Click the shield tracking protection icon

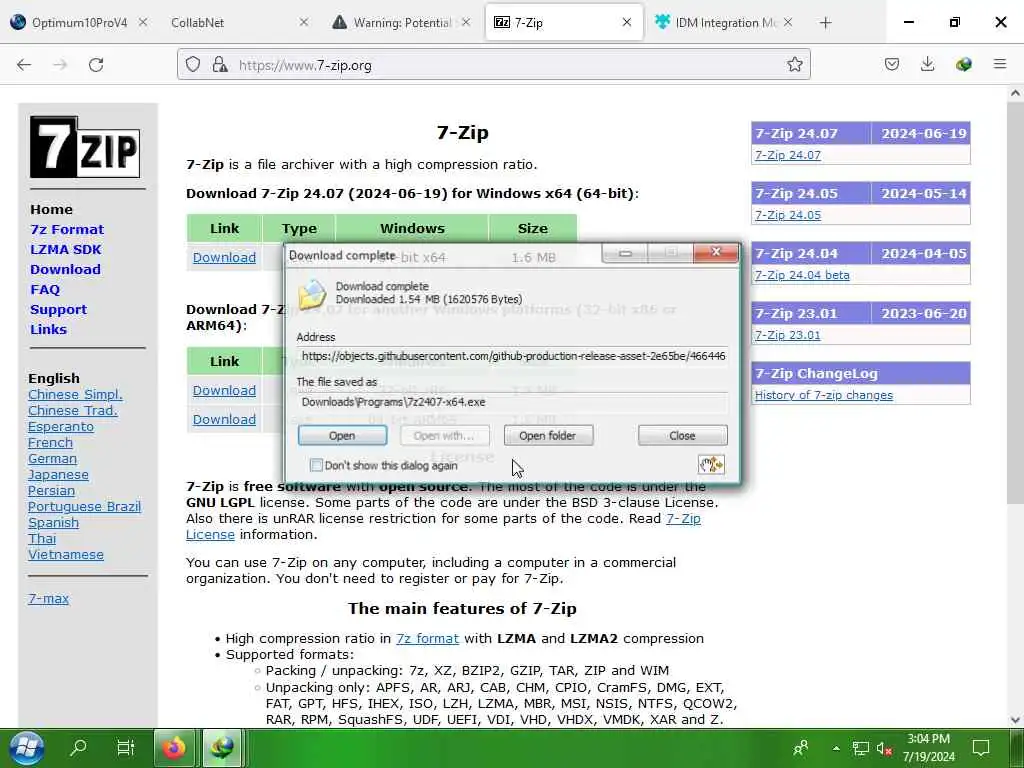click(193, 65)
